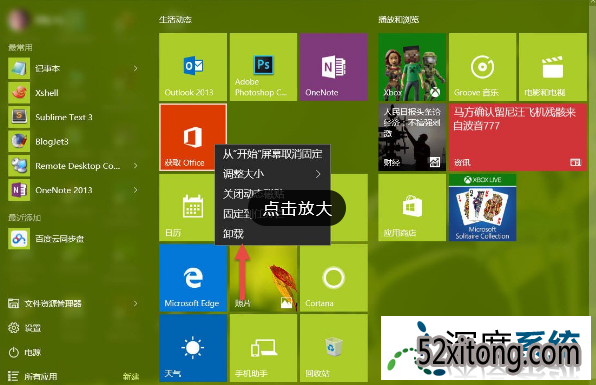Open the purple OneNote tile
This screenshot has height=385, width=596.
334,67
